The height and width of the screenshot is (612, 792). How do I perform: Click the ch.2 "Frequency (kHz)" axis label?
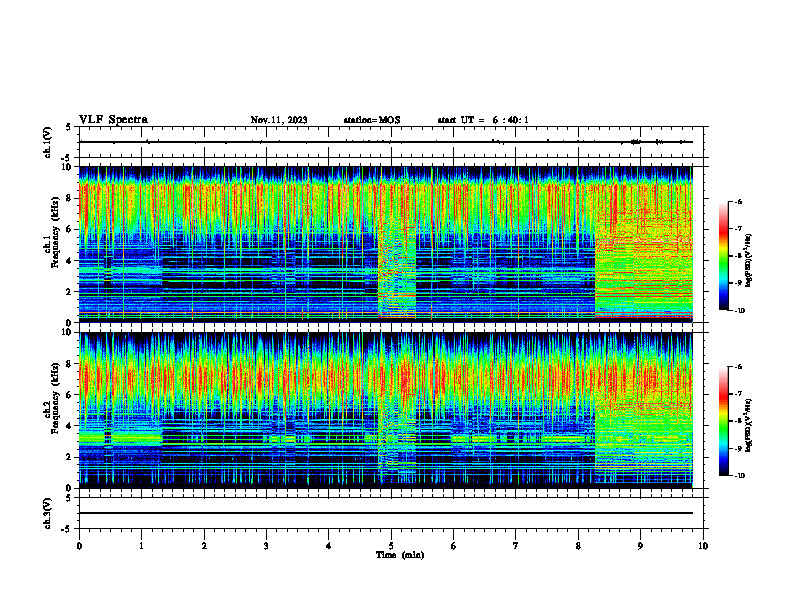pyautogui.click(x=54, y=398)
